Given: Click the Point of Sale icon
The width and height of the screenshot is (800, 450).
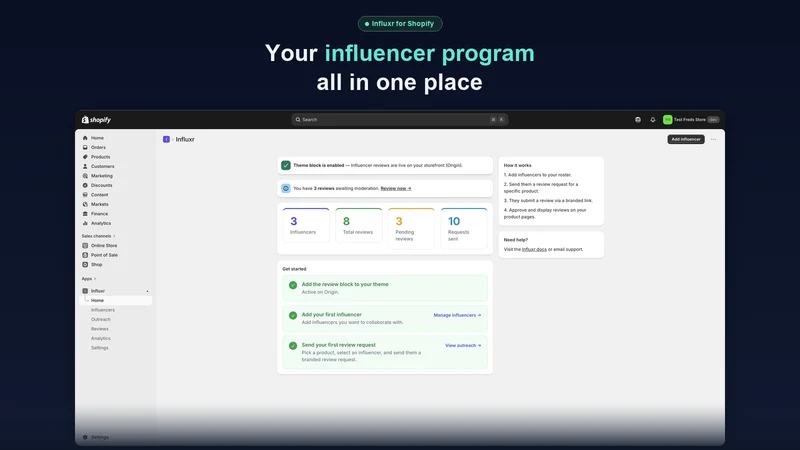Looking at the screenshot, I should point(85,255).
